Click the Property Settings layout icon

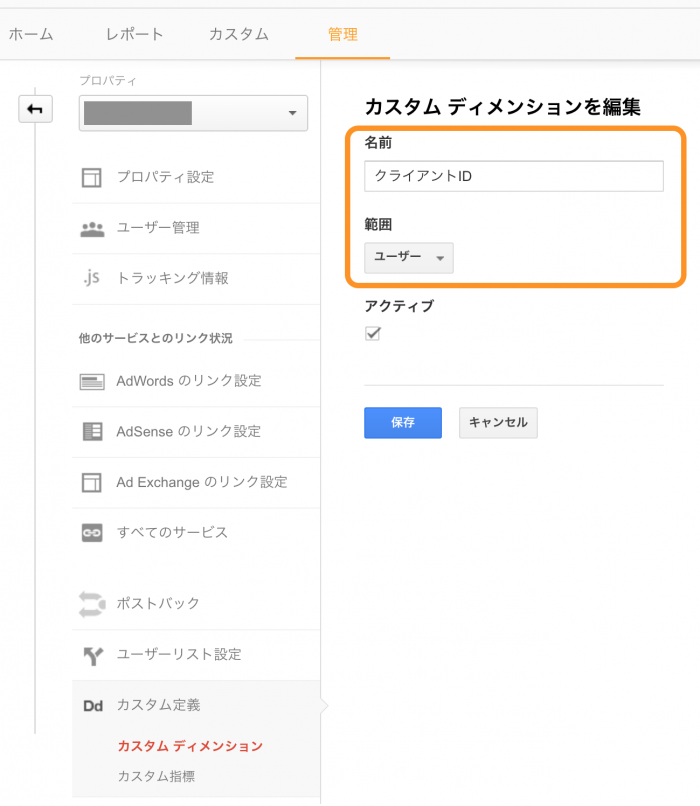pos(92,177)
